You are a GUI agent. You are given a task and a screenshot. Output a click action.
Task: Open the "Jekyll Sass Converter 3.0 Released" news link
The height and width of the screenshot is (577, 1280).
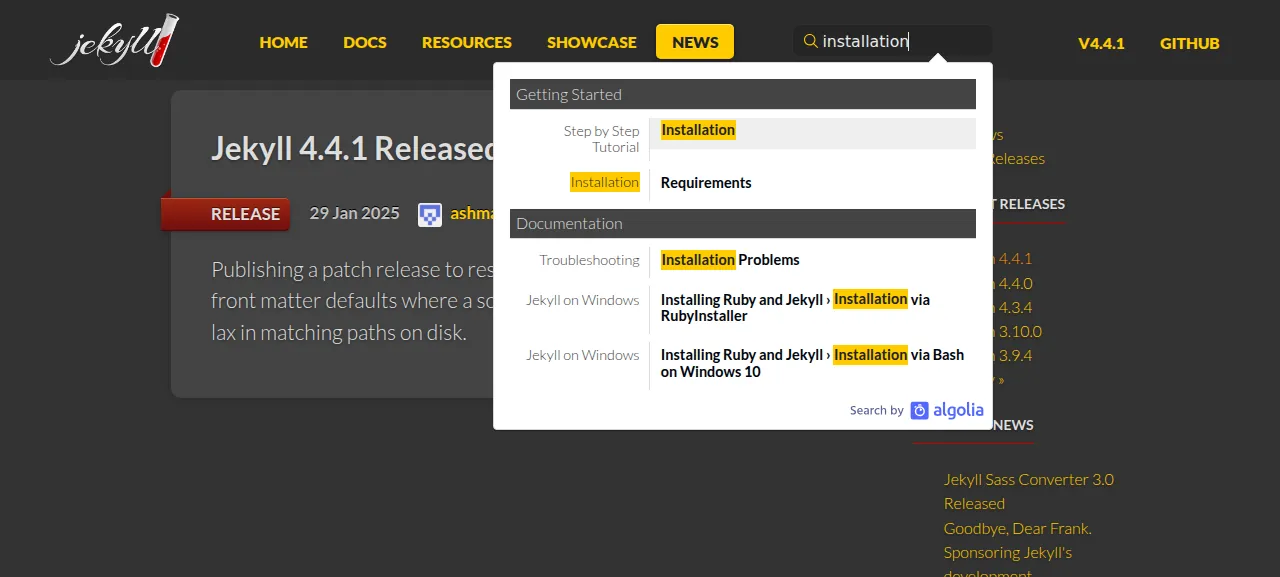click(1029, 491)
